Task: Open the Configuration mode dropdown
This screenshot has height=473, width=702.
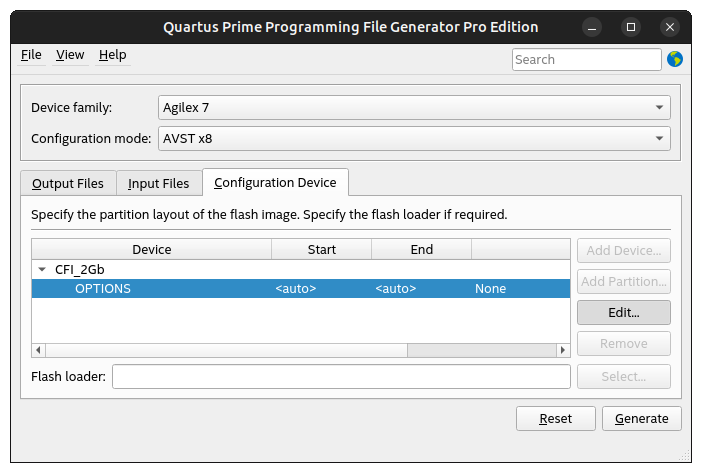Action: pos(414,138)
